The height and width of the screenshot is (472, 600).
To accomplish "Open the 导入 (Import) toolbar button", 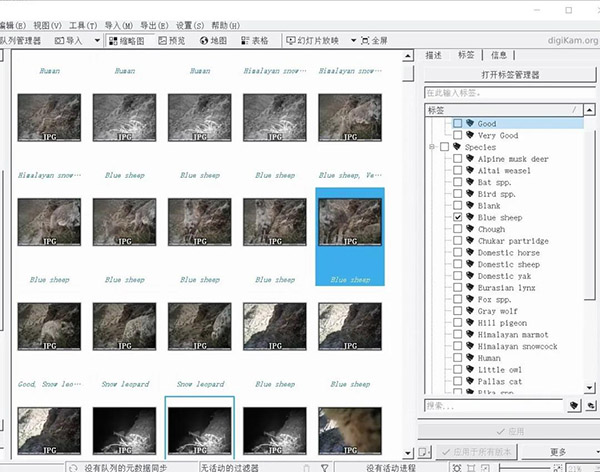I will (67, 41).
